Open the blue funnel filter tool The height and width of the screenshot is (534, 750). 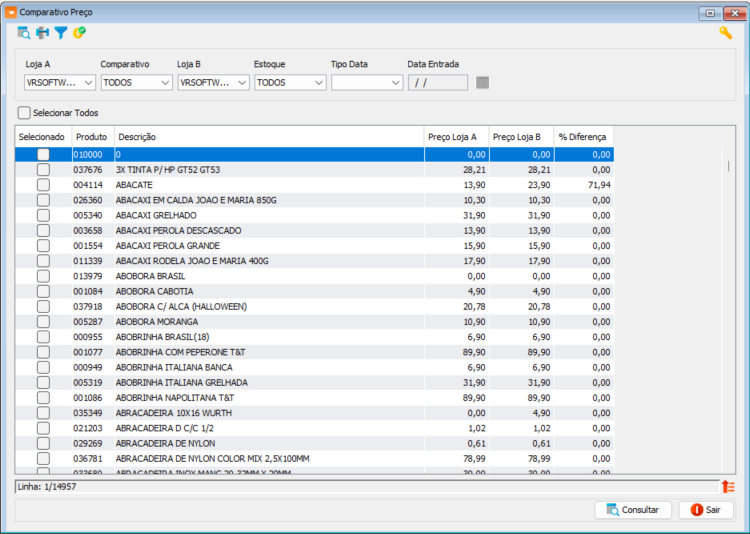[60, 33]
